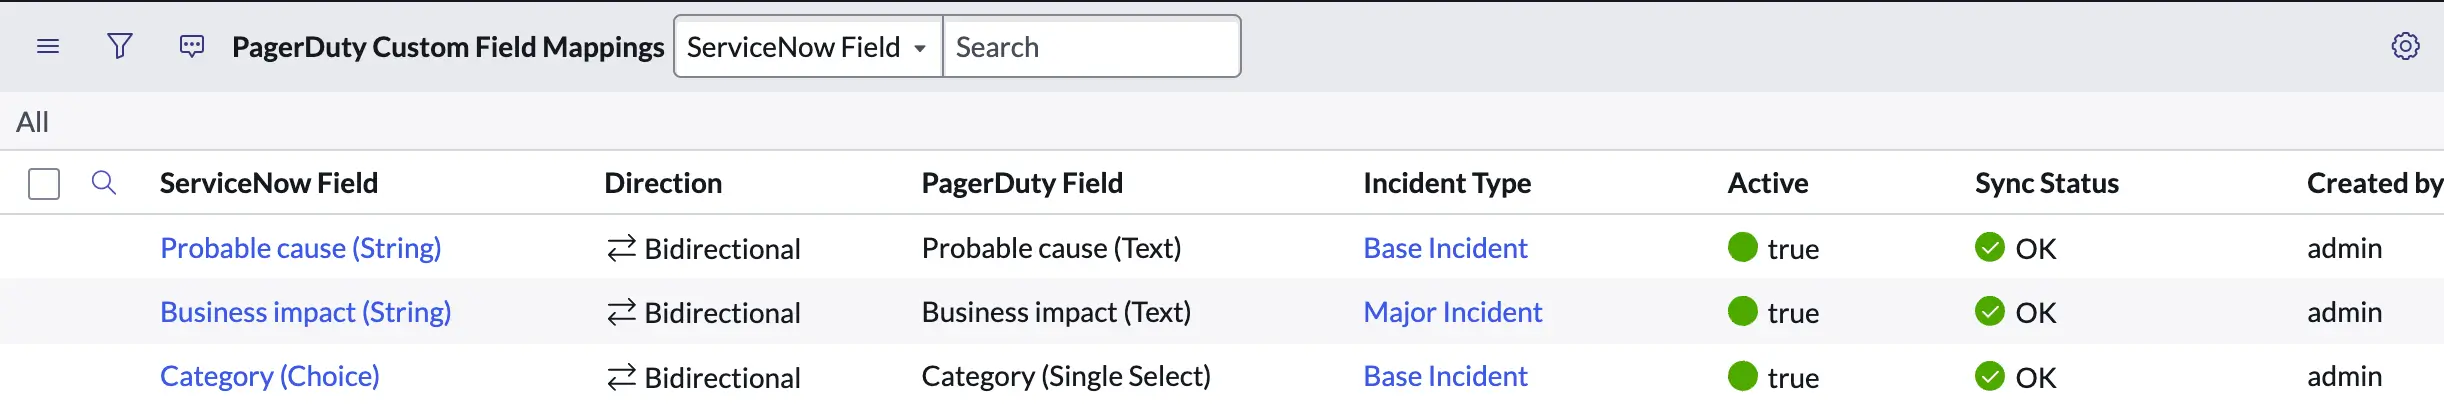Sort by the PagerDuty Field column header
2444x412 pixels.
click(x=1021, y=183)
